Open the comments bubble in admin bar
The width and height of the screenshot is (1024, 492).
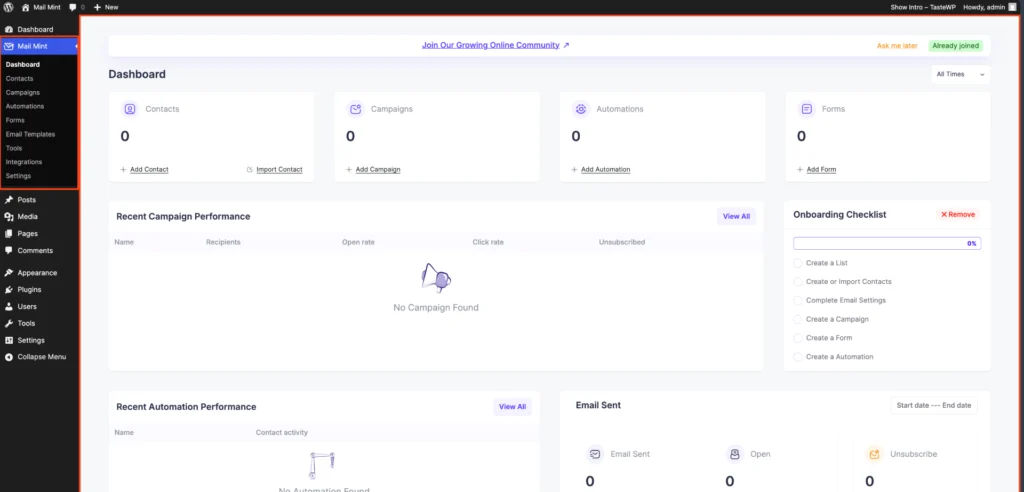pos(74,7)
